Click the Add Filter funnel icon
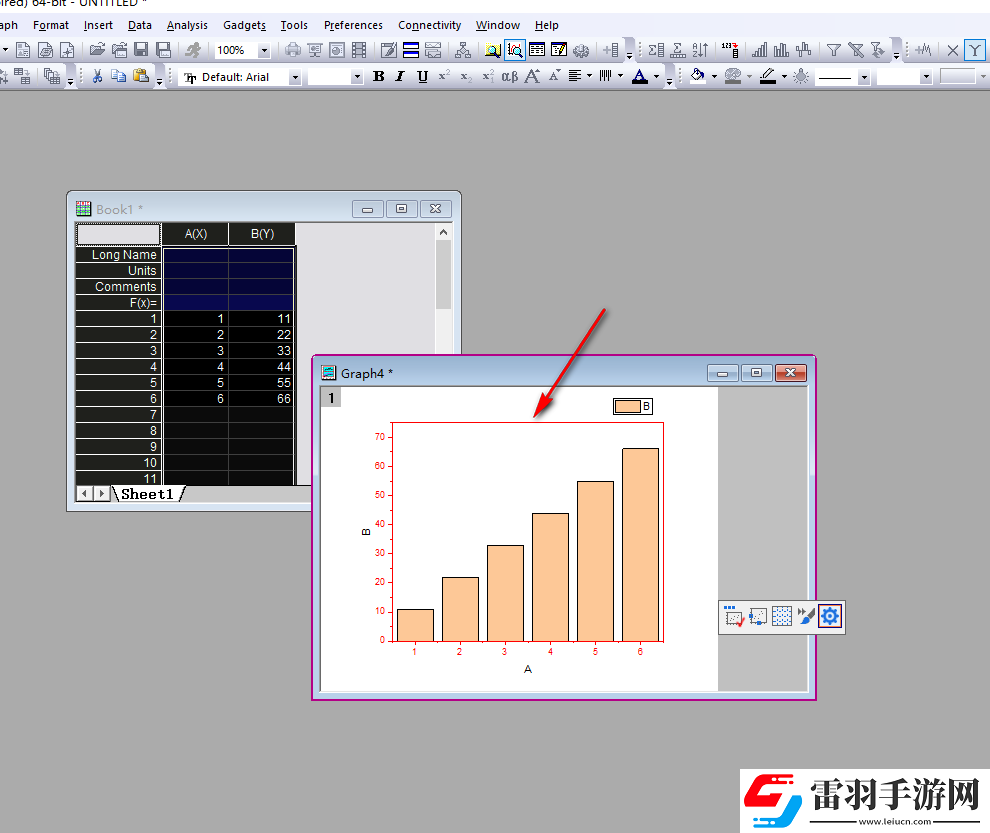The height and width of the screenshot is (833, 990). [x=833, y=50]
